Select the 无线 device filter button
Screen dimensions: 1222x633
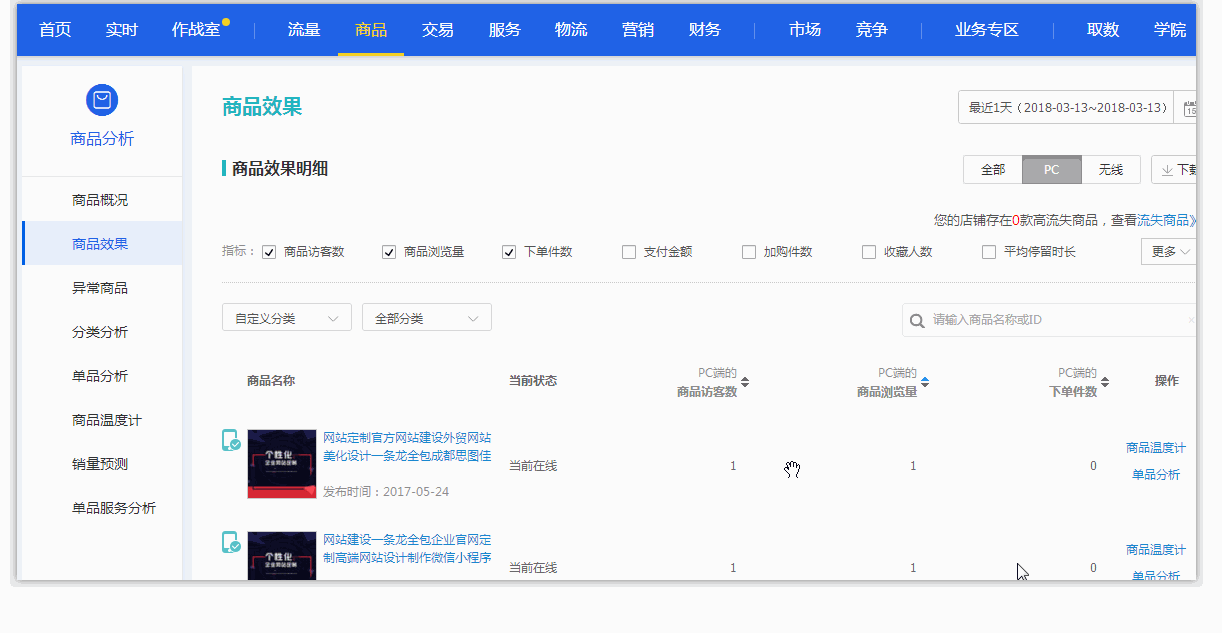point(1111,170)
